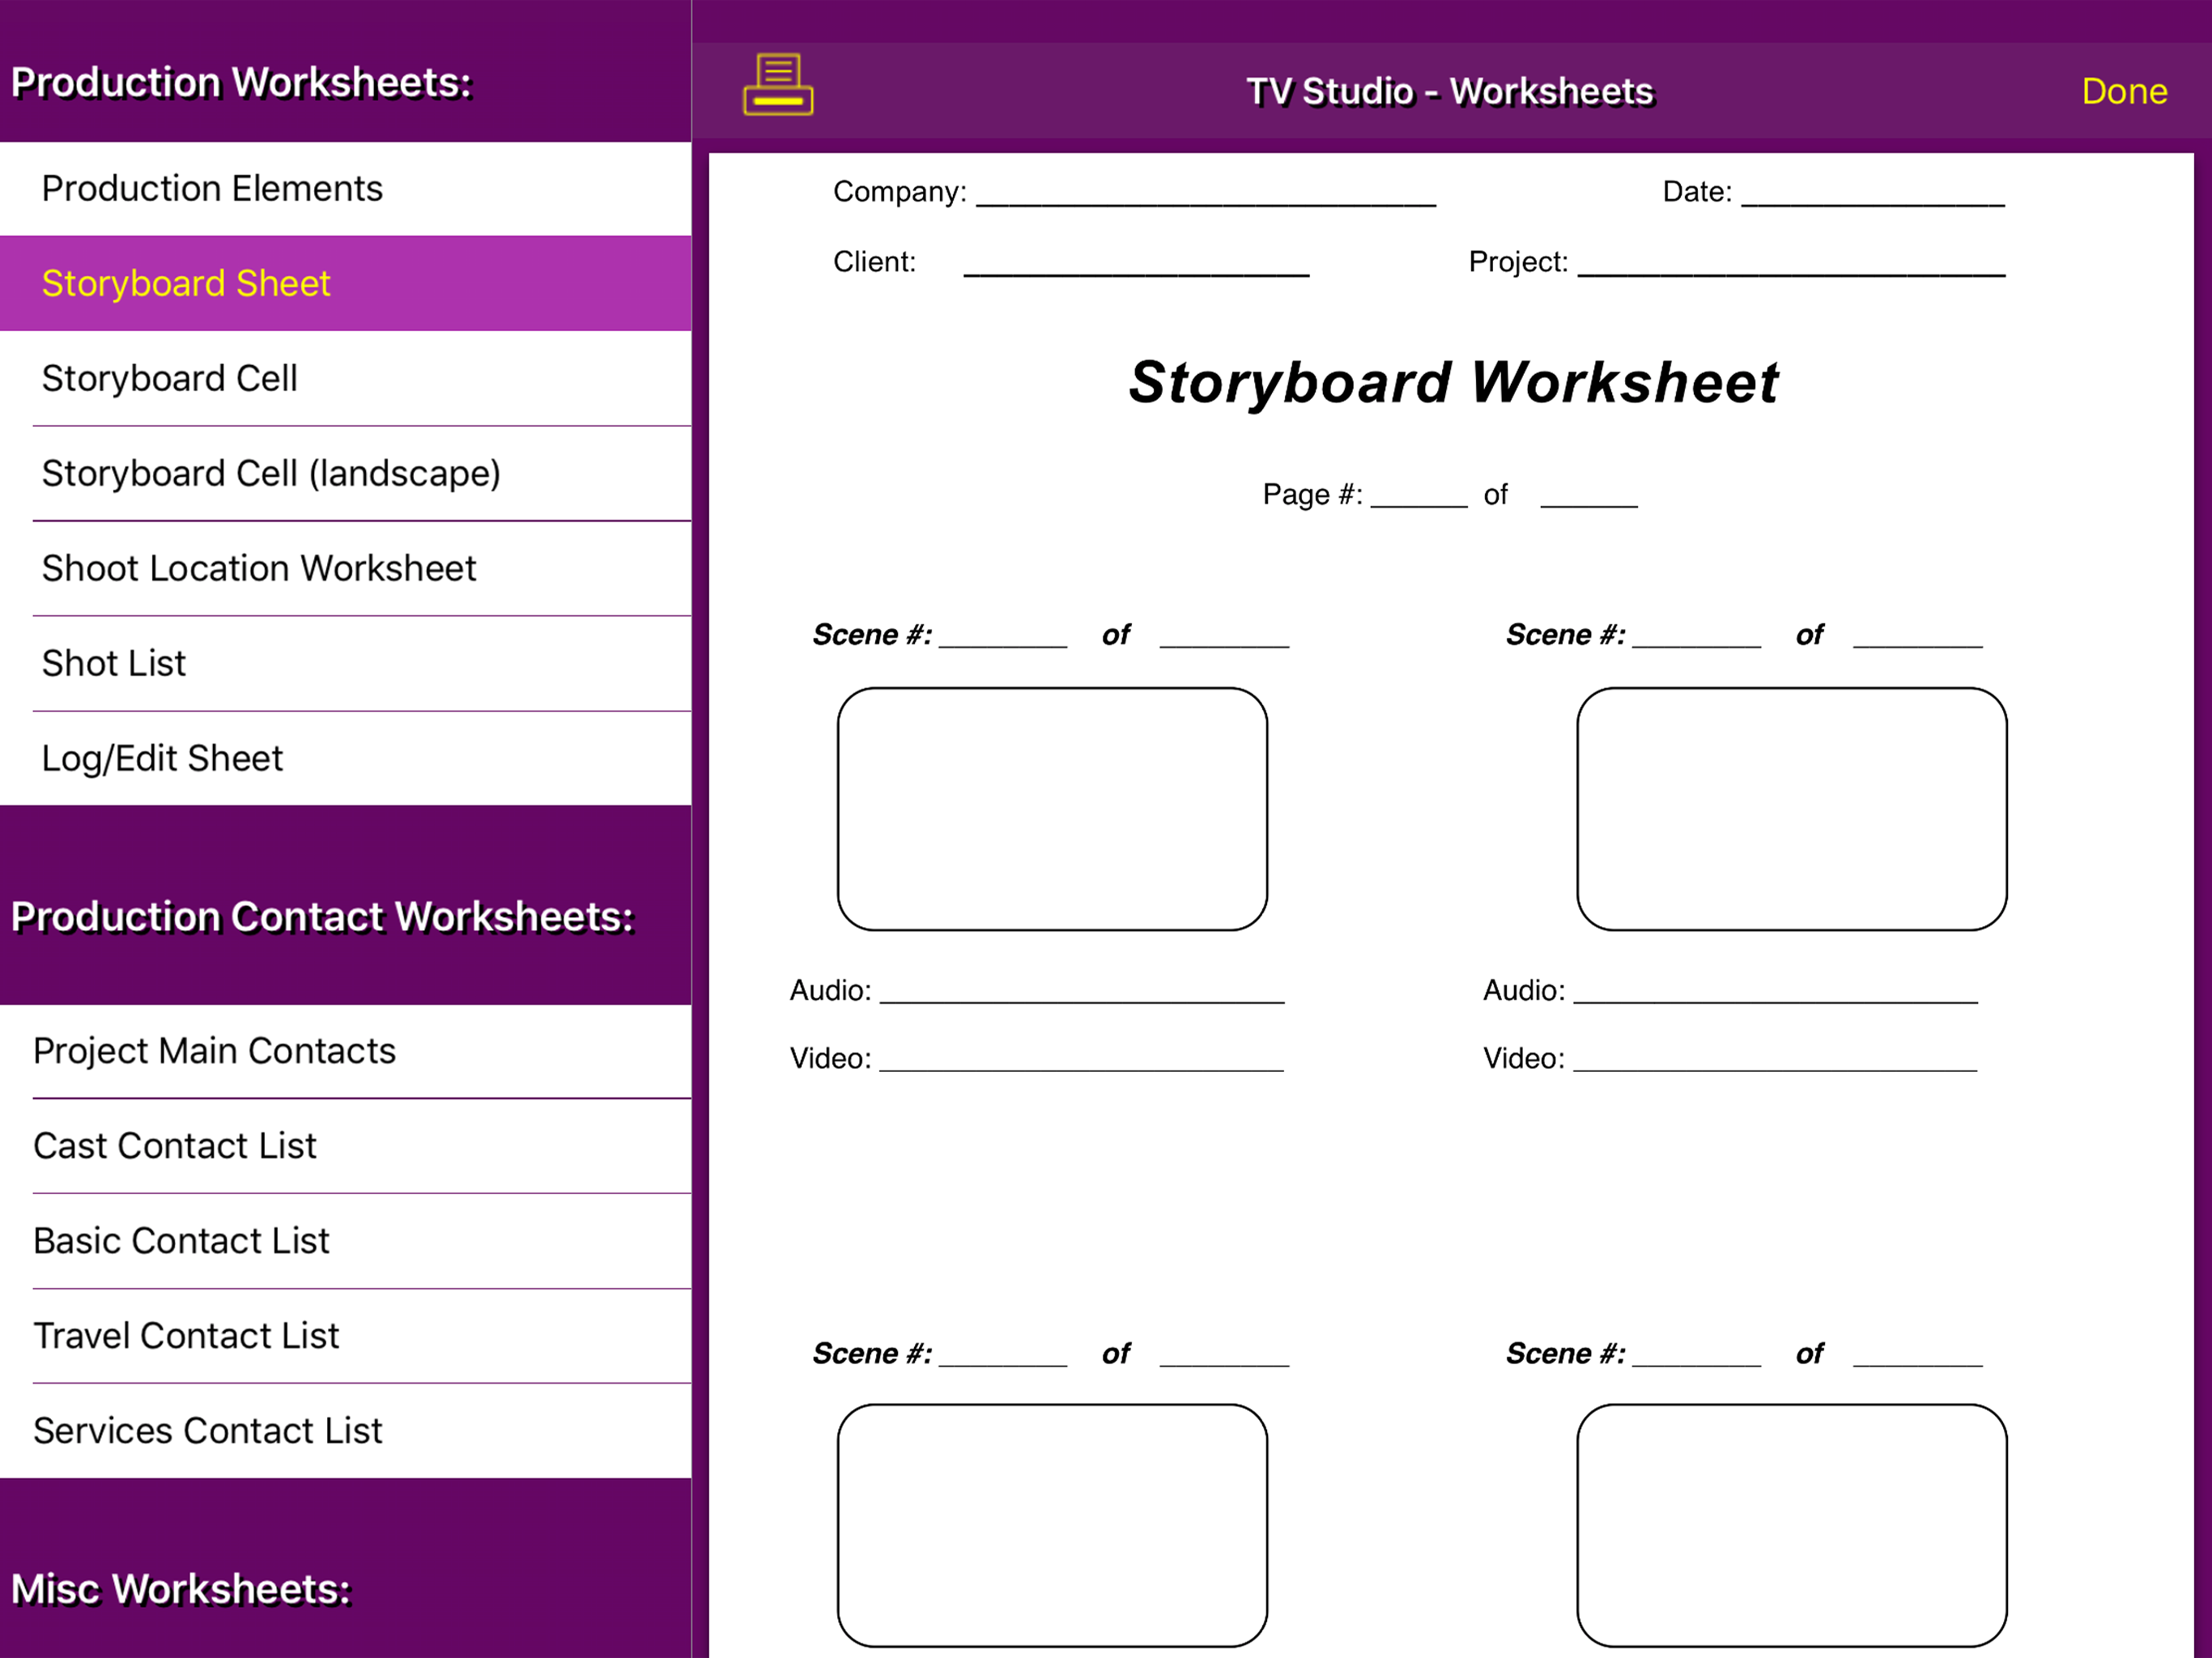Click the Storyboard Worksheet title
2212x1658 pixels.
coord(1453,383)
